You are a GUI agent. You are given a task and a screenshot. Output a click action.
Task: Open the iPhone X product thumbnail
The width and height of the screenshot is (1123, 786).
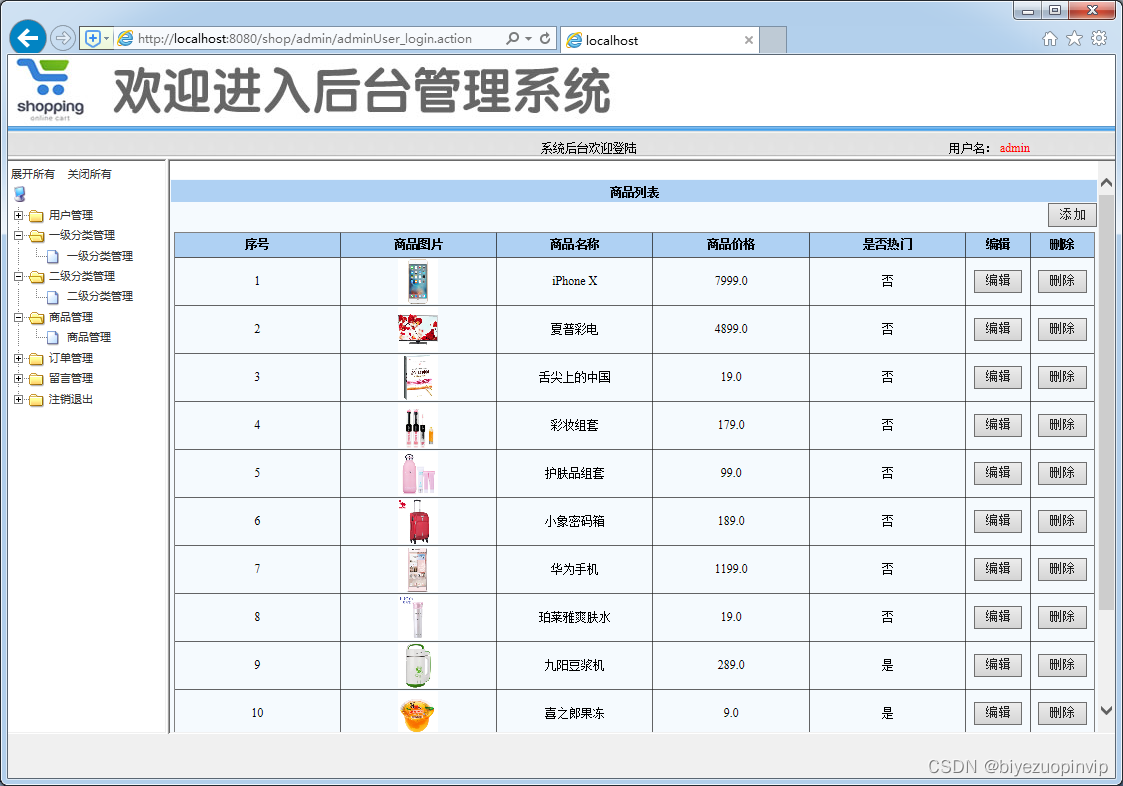point(418,282)
